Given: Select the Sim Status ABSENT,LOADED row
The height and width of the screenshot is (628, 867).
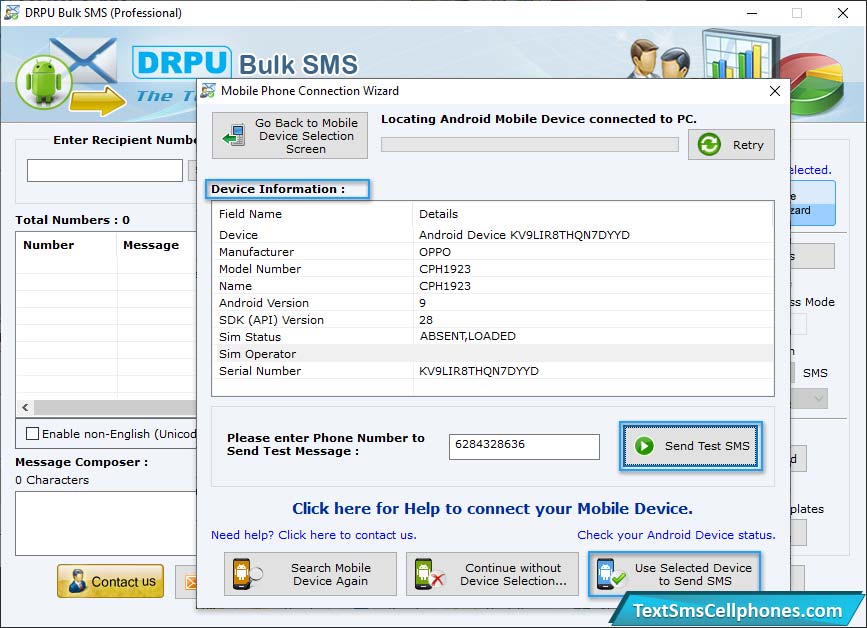Looking at the screenshot, I should 492,337.
